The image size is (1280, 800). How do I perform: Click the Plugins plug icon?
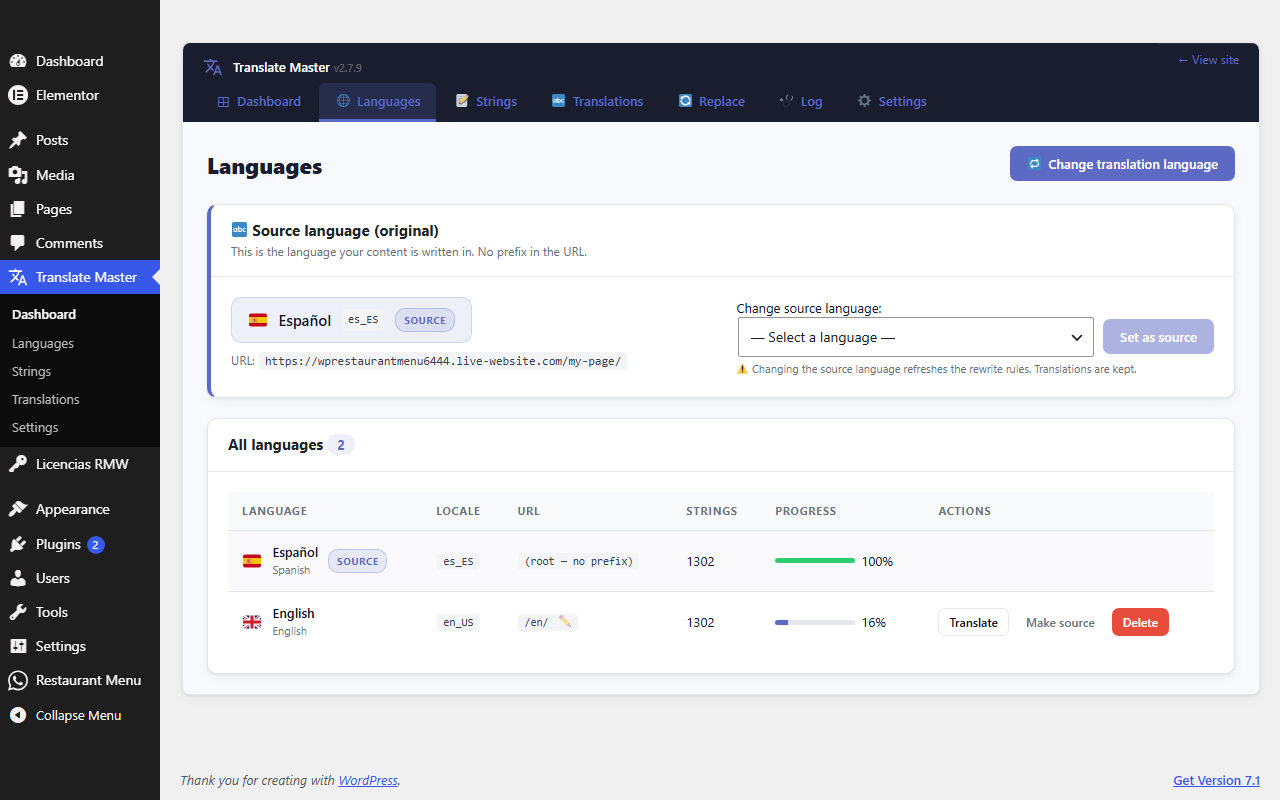click(x=18, y=544)
